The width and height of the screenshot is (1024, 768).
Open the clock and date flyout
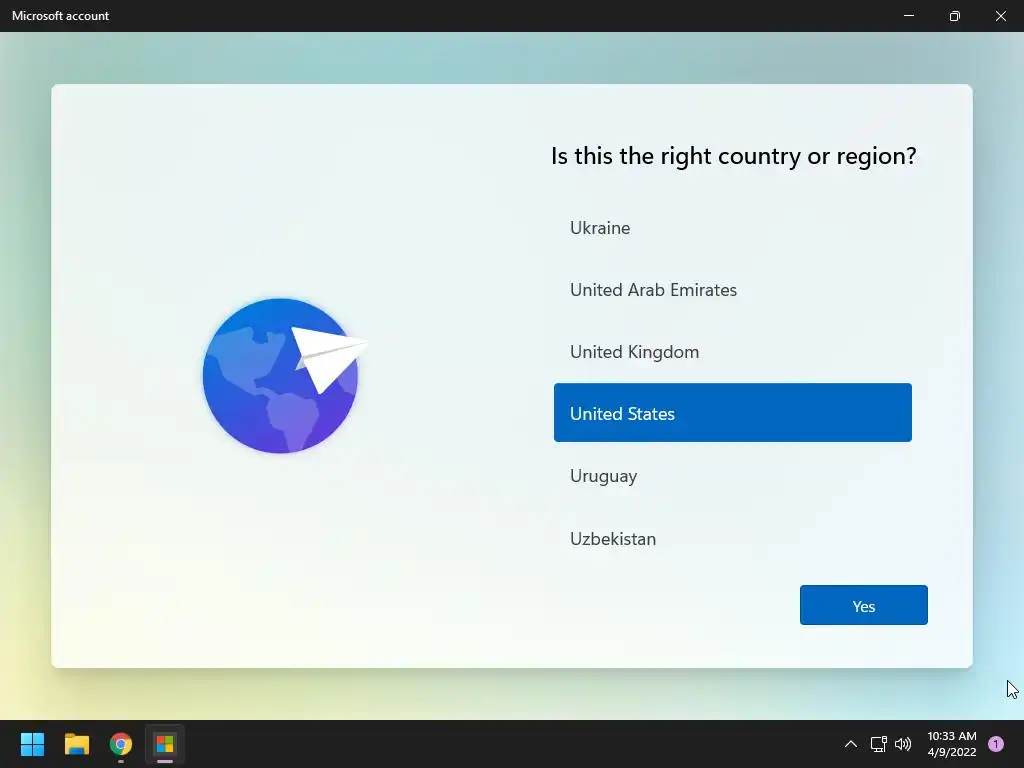(952, 744)
